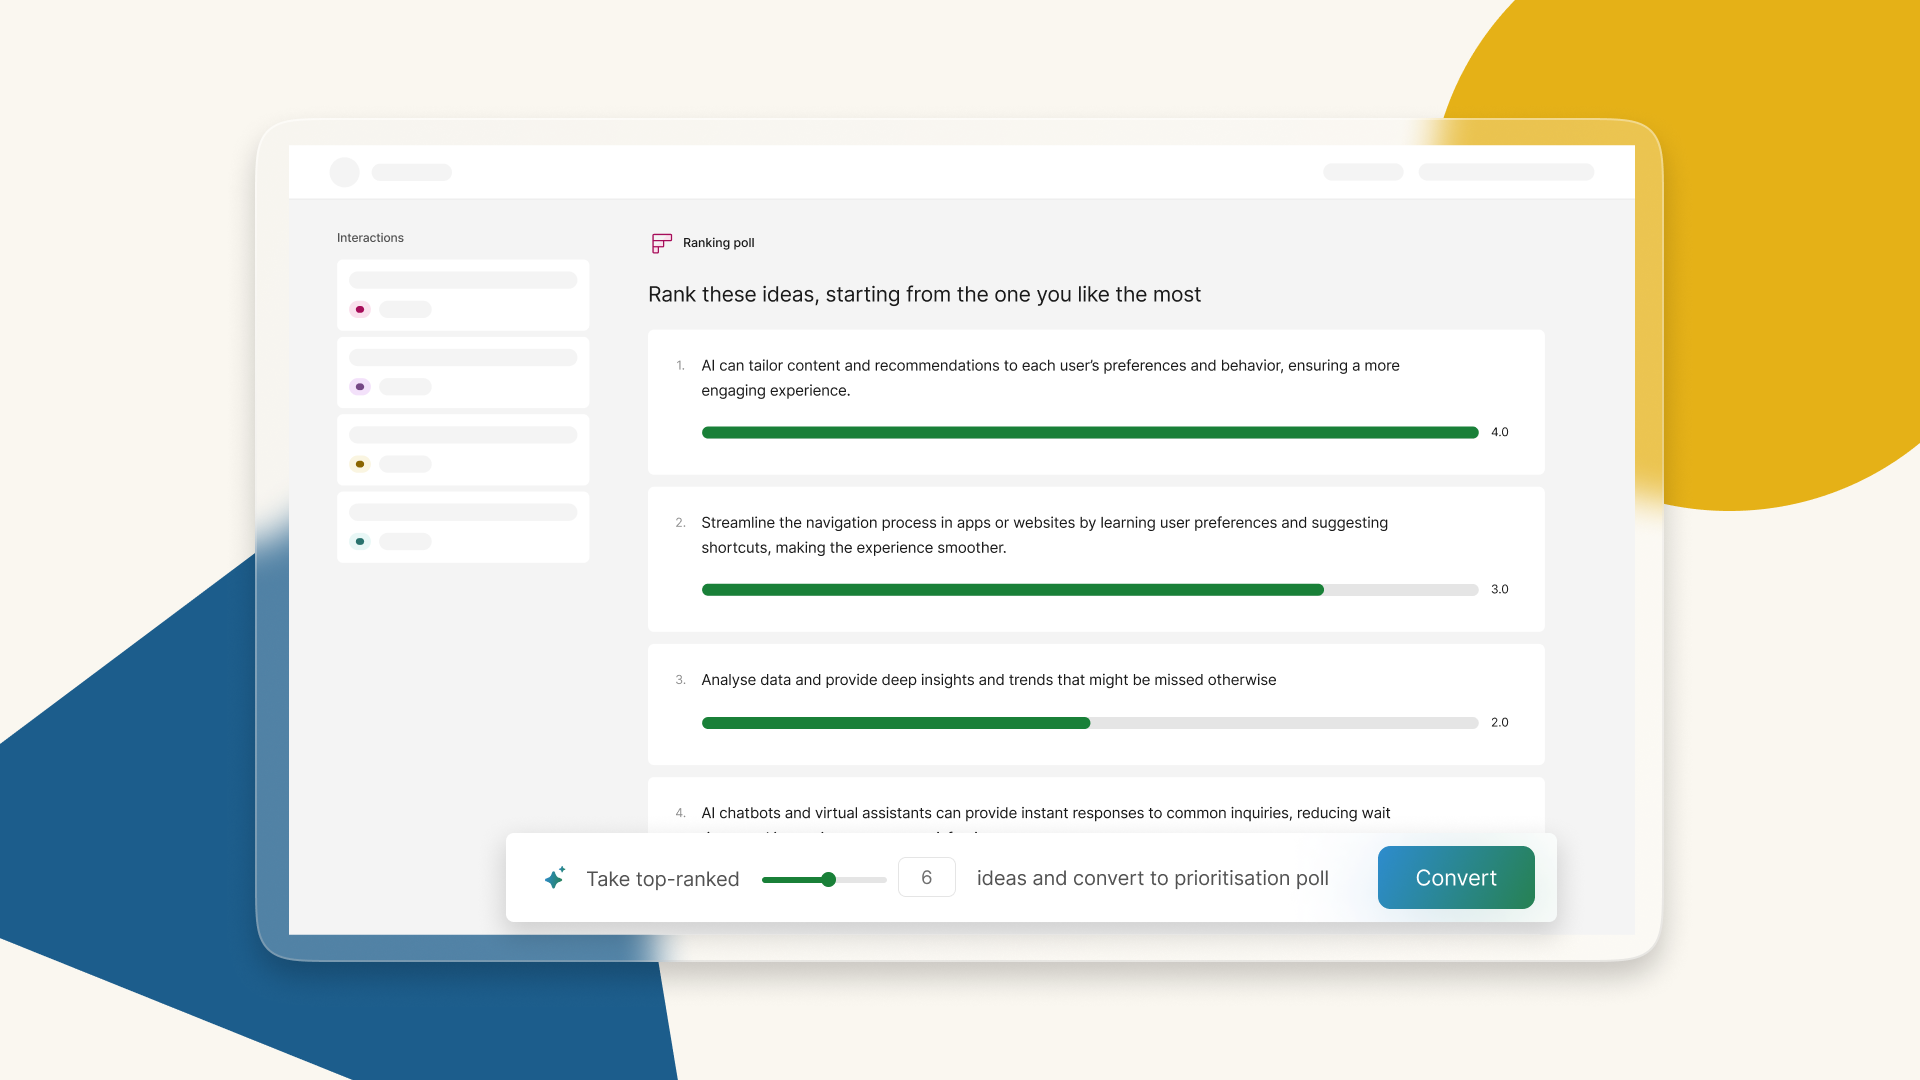Click the AI sparkle icon near Take top-ranked

[555, 877]
